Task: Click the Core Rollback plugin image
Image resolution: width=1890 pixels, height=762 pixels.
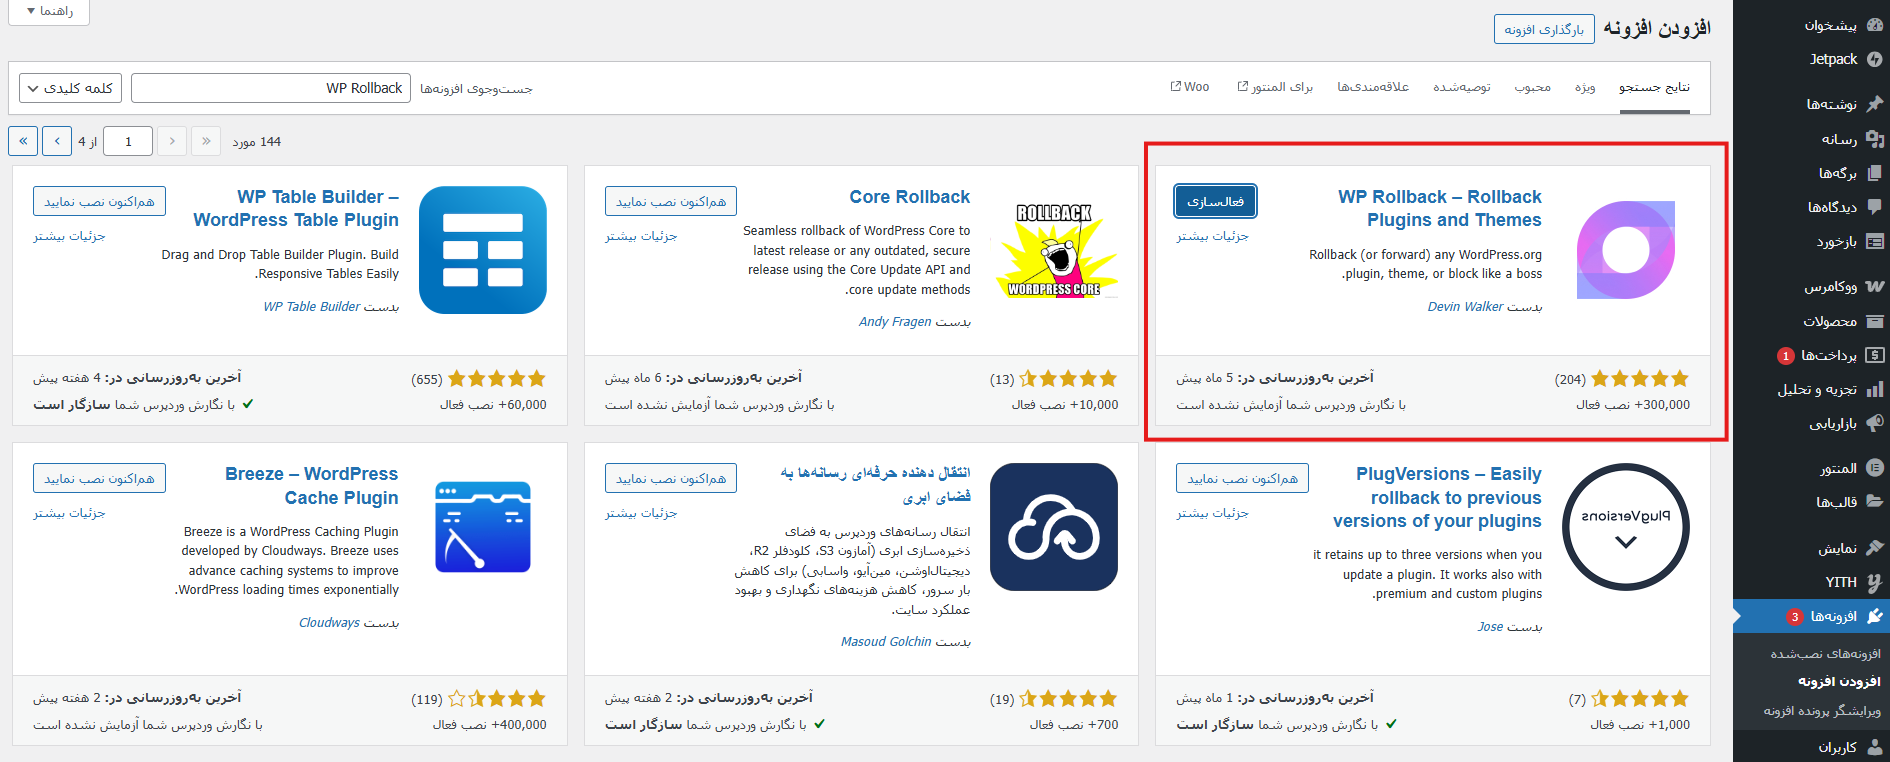Action: [1054, 250]
